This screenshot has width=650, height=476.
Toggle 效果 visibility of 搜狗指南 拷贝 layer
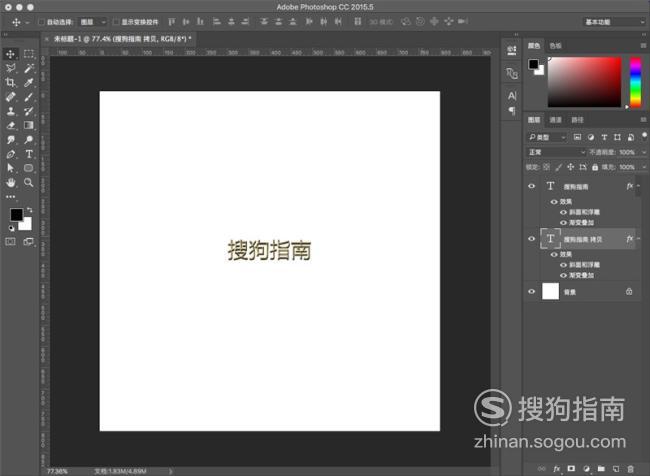(x=554, y=254)
